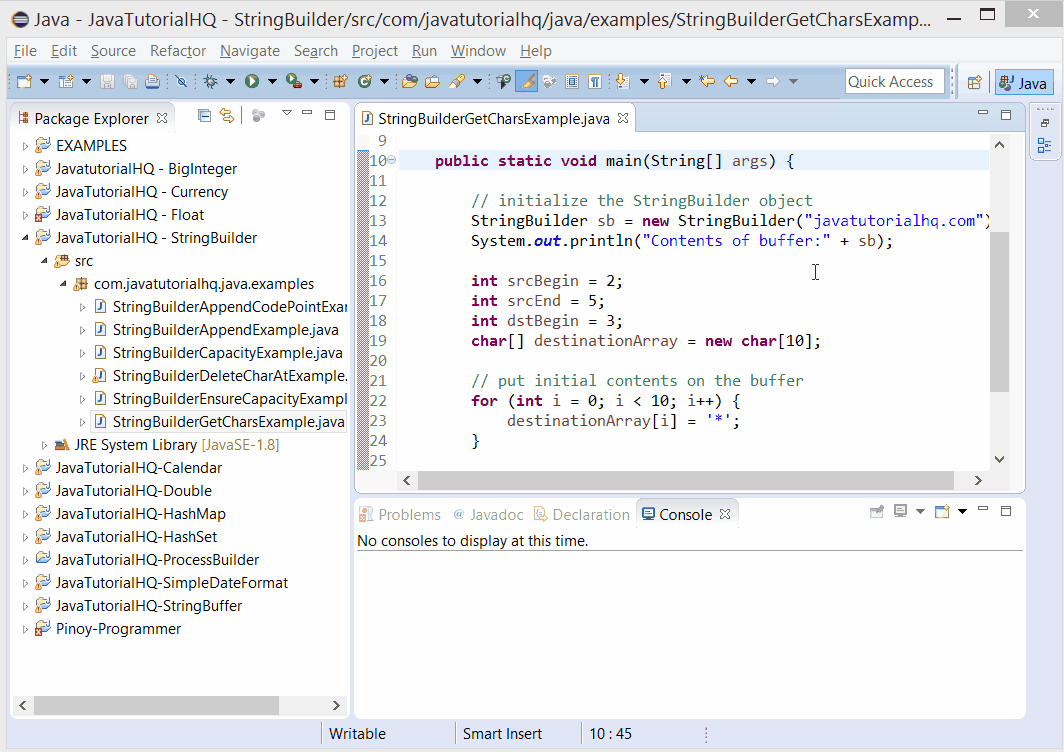
Task: Click the Java perspective button
Action: (1023, 82)
